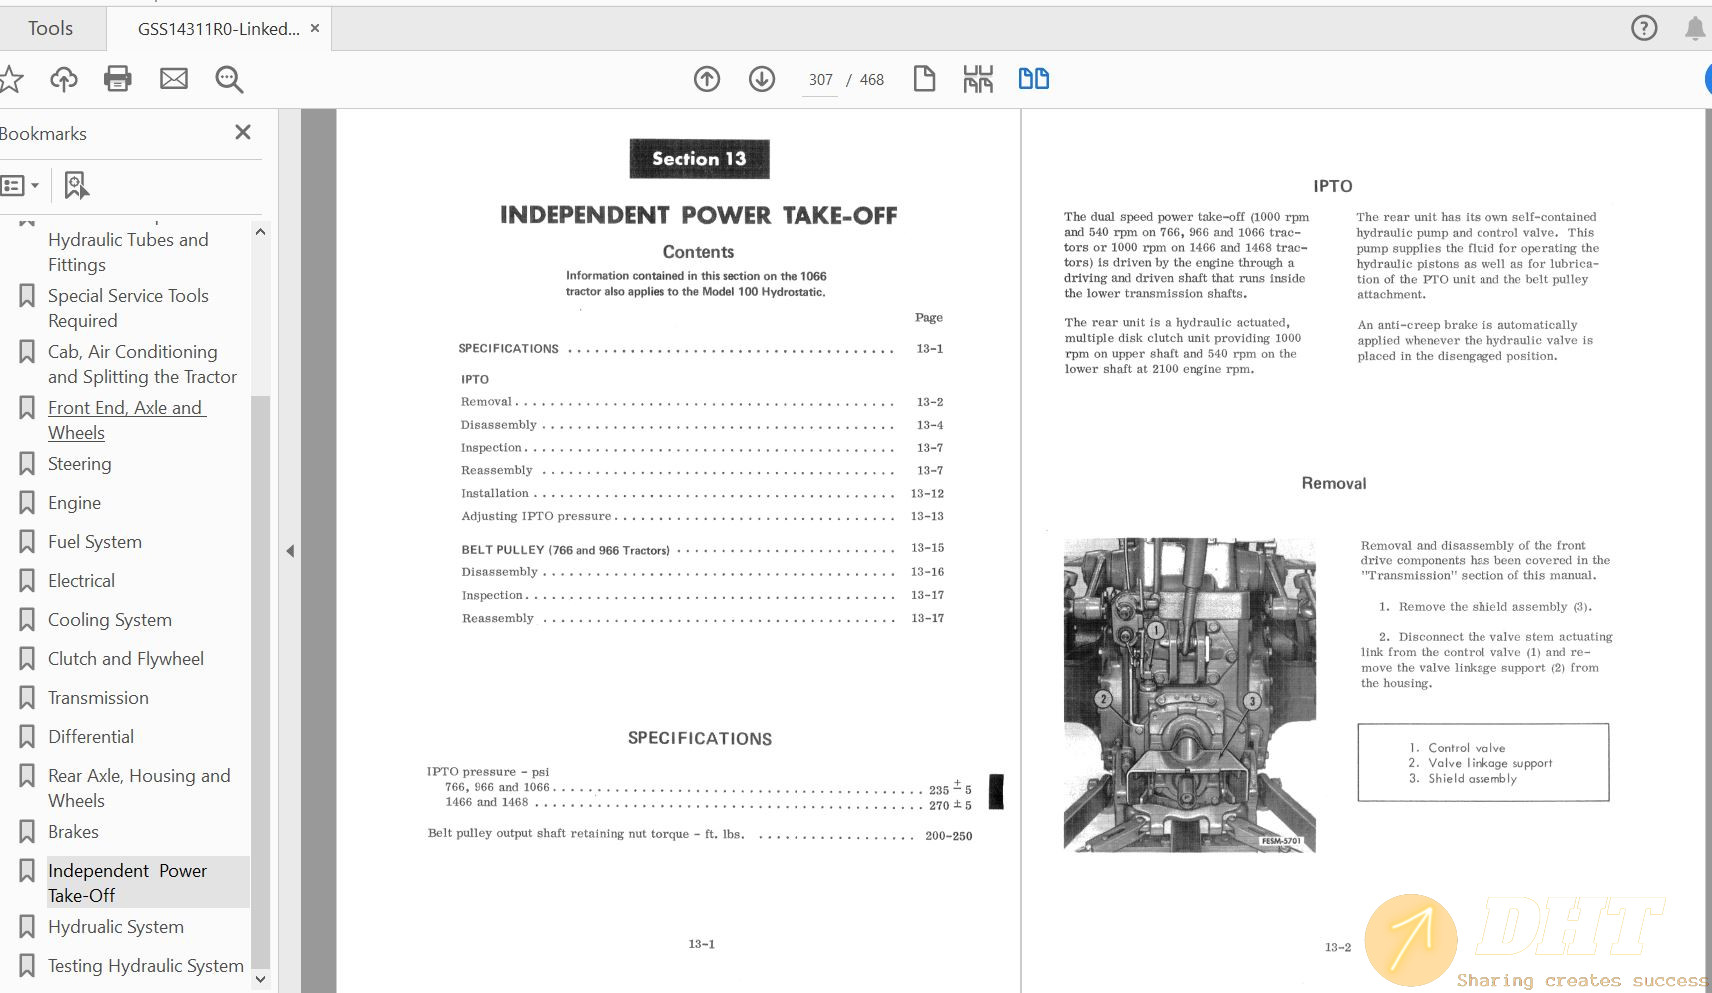This screenshot has width=1712, height=993.
Task: Click the fit-to-width scrolling view icon
Action: [978, 79]
